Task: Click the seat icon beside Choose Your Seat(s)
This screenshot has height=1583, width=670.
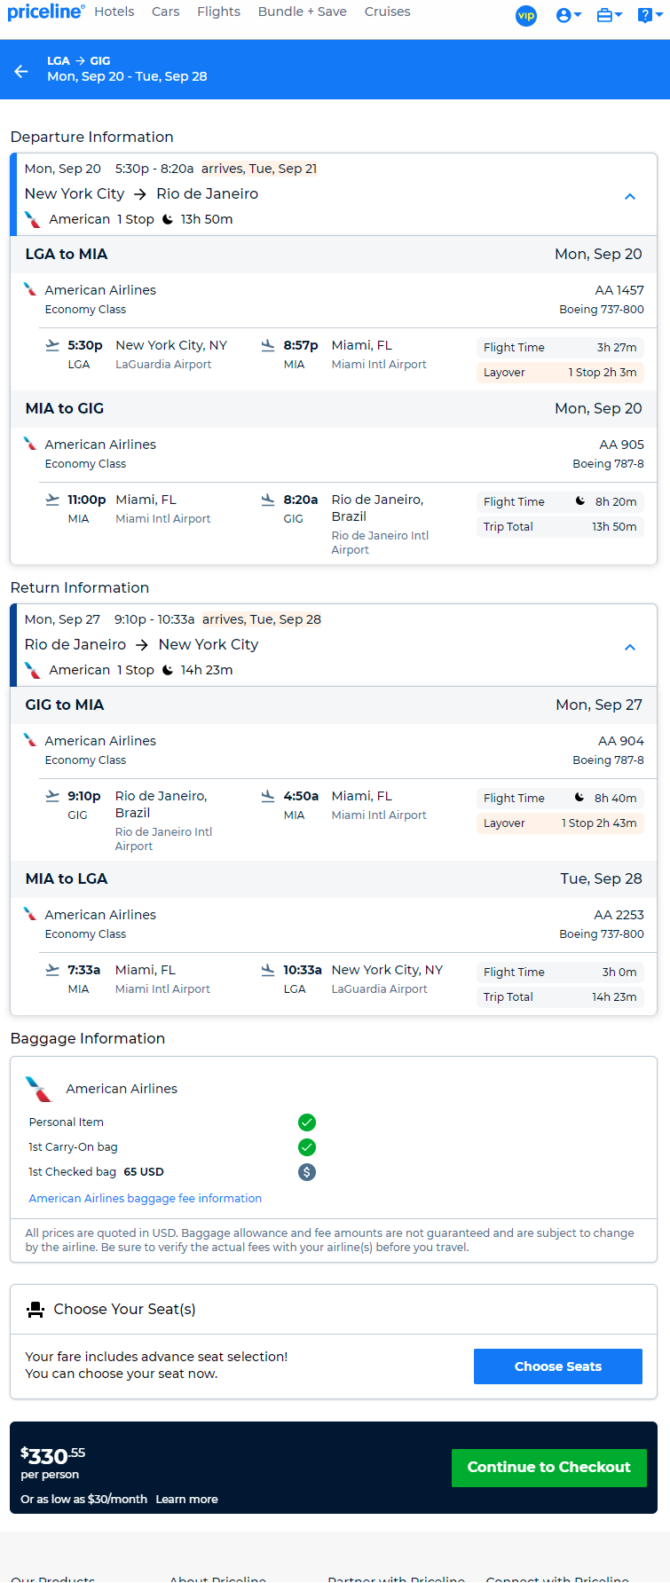Action: click(x=36, y=1309)
